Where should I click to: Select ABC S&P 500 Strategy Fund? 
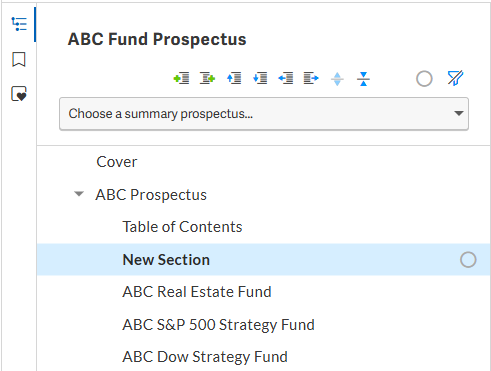[x=219, y=325]
